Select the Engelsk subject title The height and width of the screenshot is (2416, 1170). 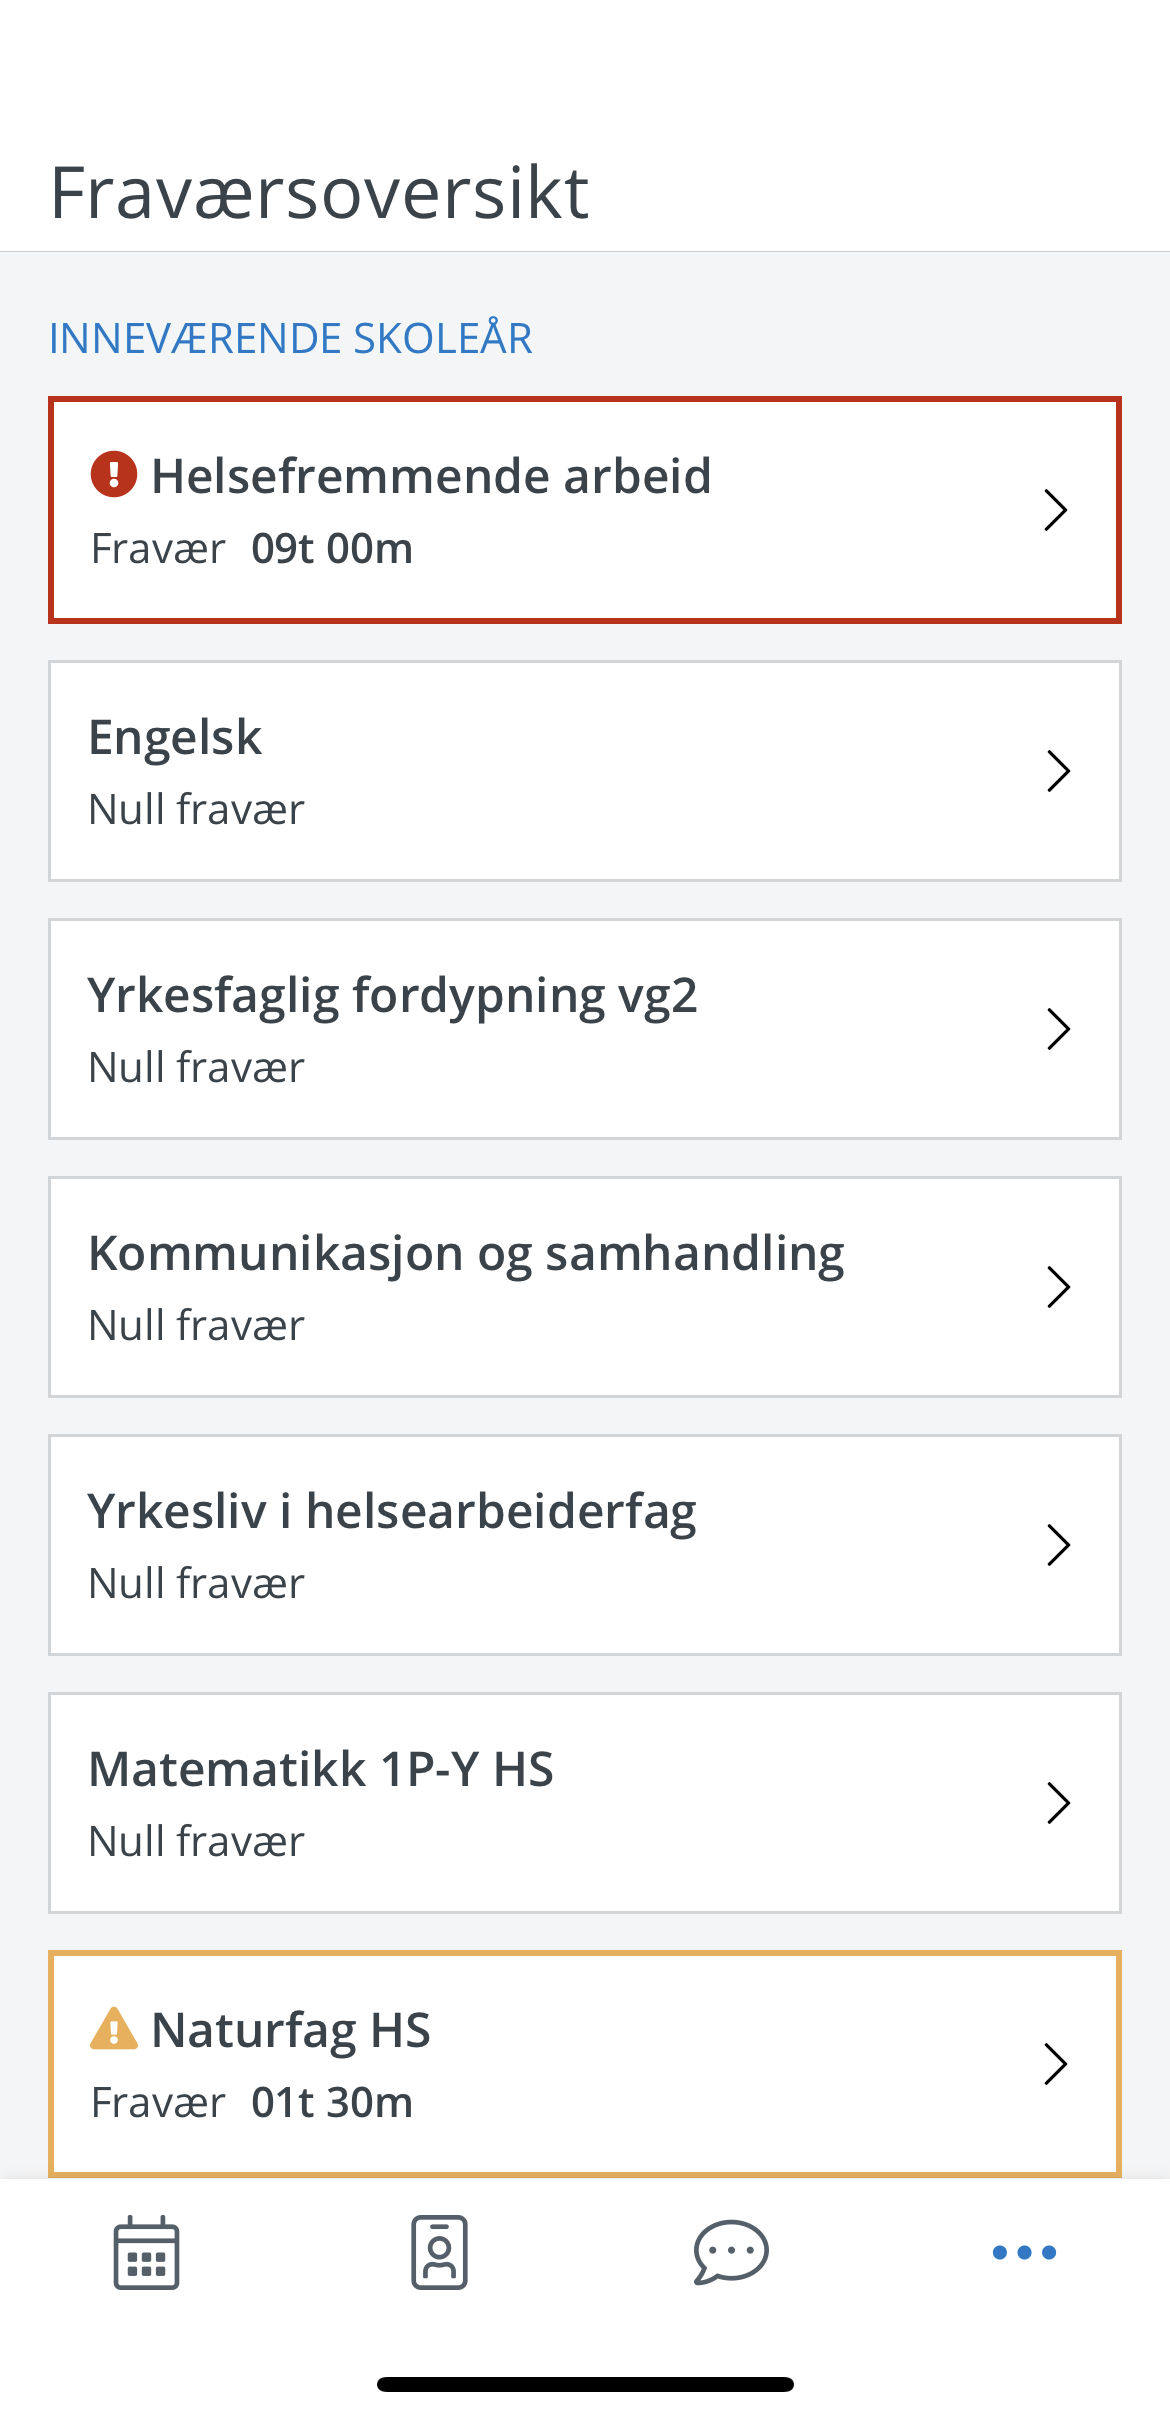coord(175,738)
